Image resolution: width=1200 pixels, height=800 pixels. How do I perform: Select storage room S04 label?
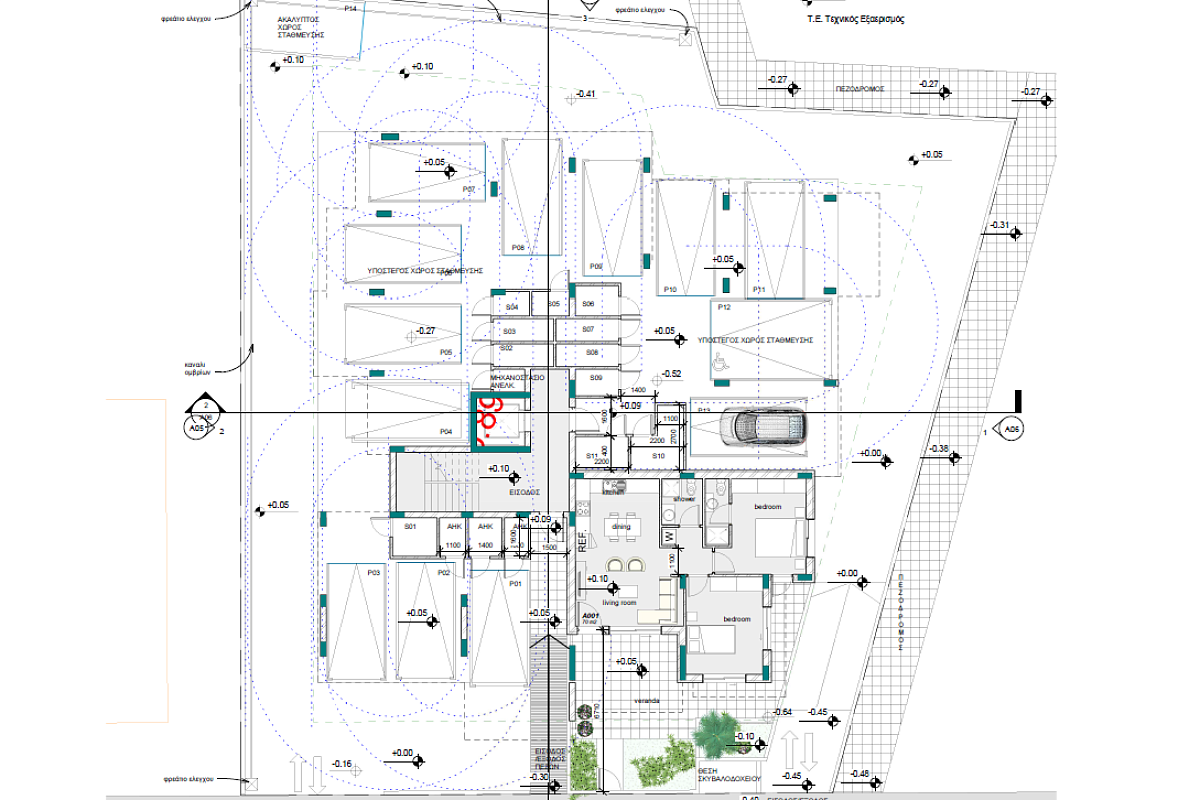[x=512, y=307]
